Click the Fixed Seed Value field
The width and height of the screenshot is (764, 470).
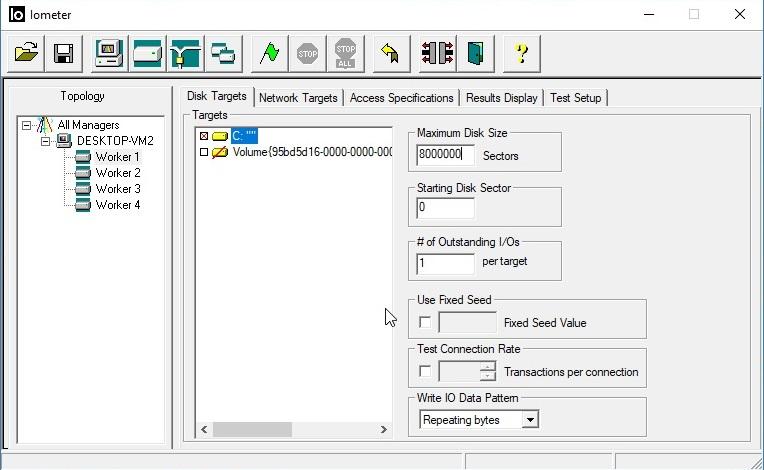(x=467, y=322)
